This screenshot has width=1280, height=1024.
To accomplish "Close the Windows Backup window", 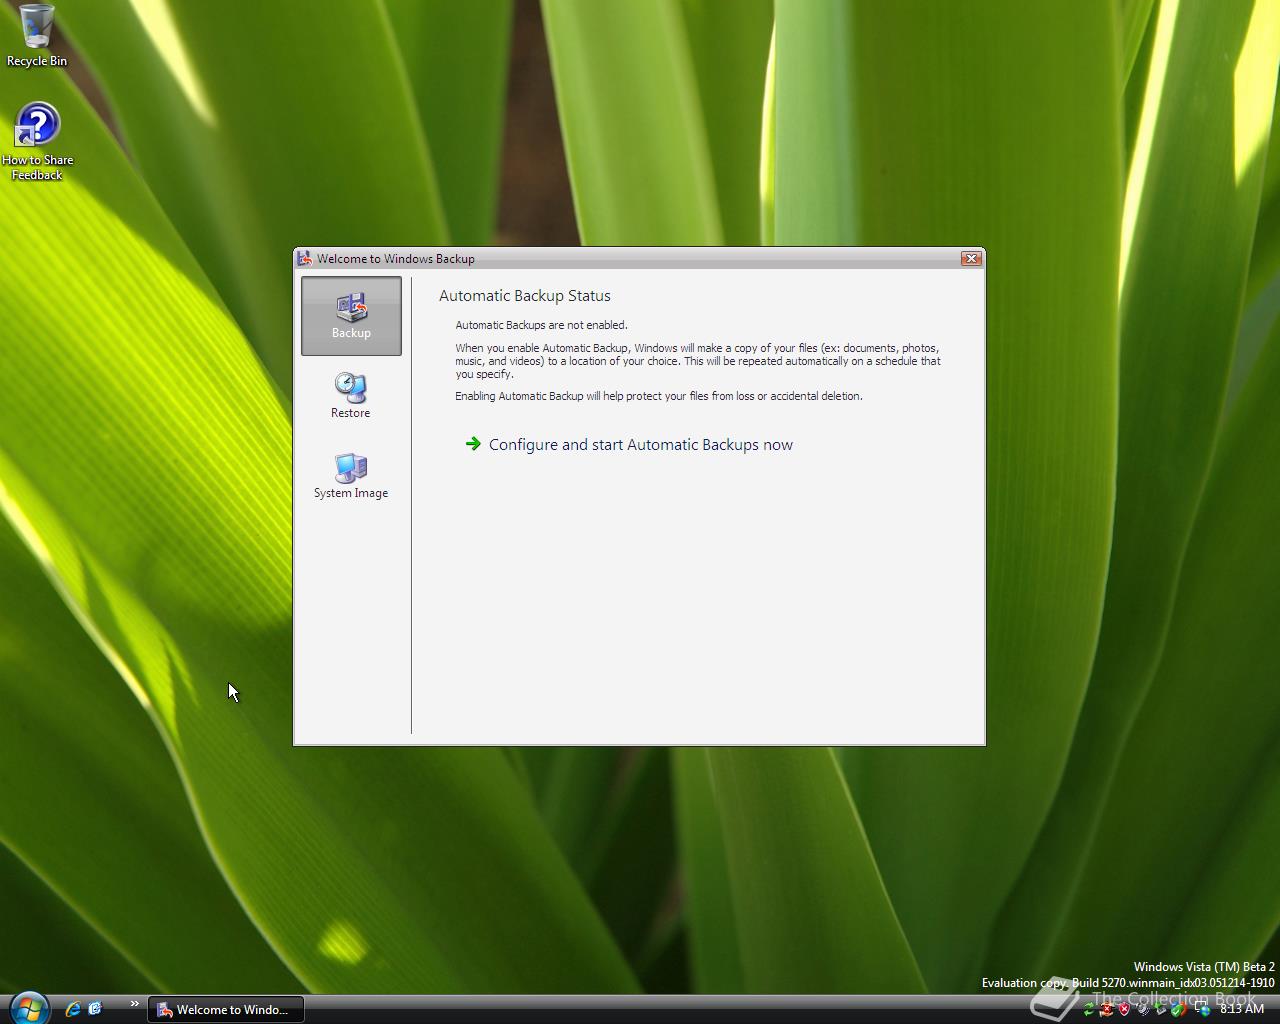I will click(970, 258).
